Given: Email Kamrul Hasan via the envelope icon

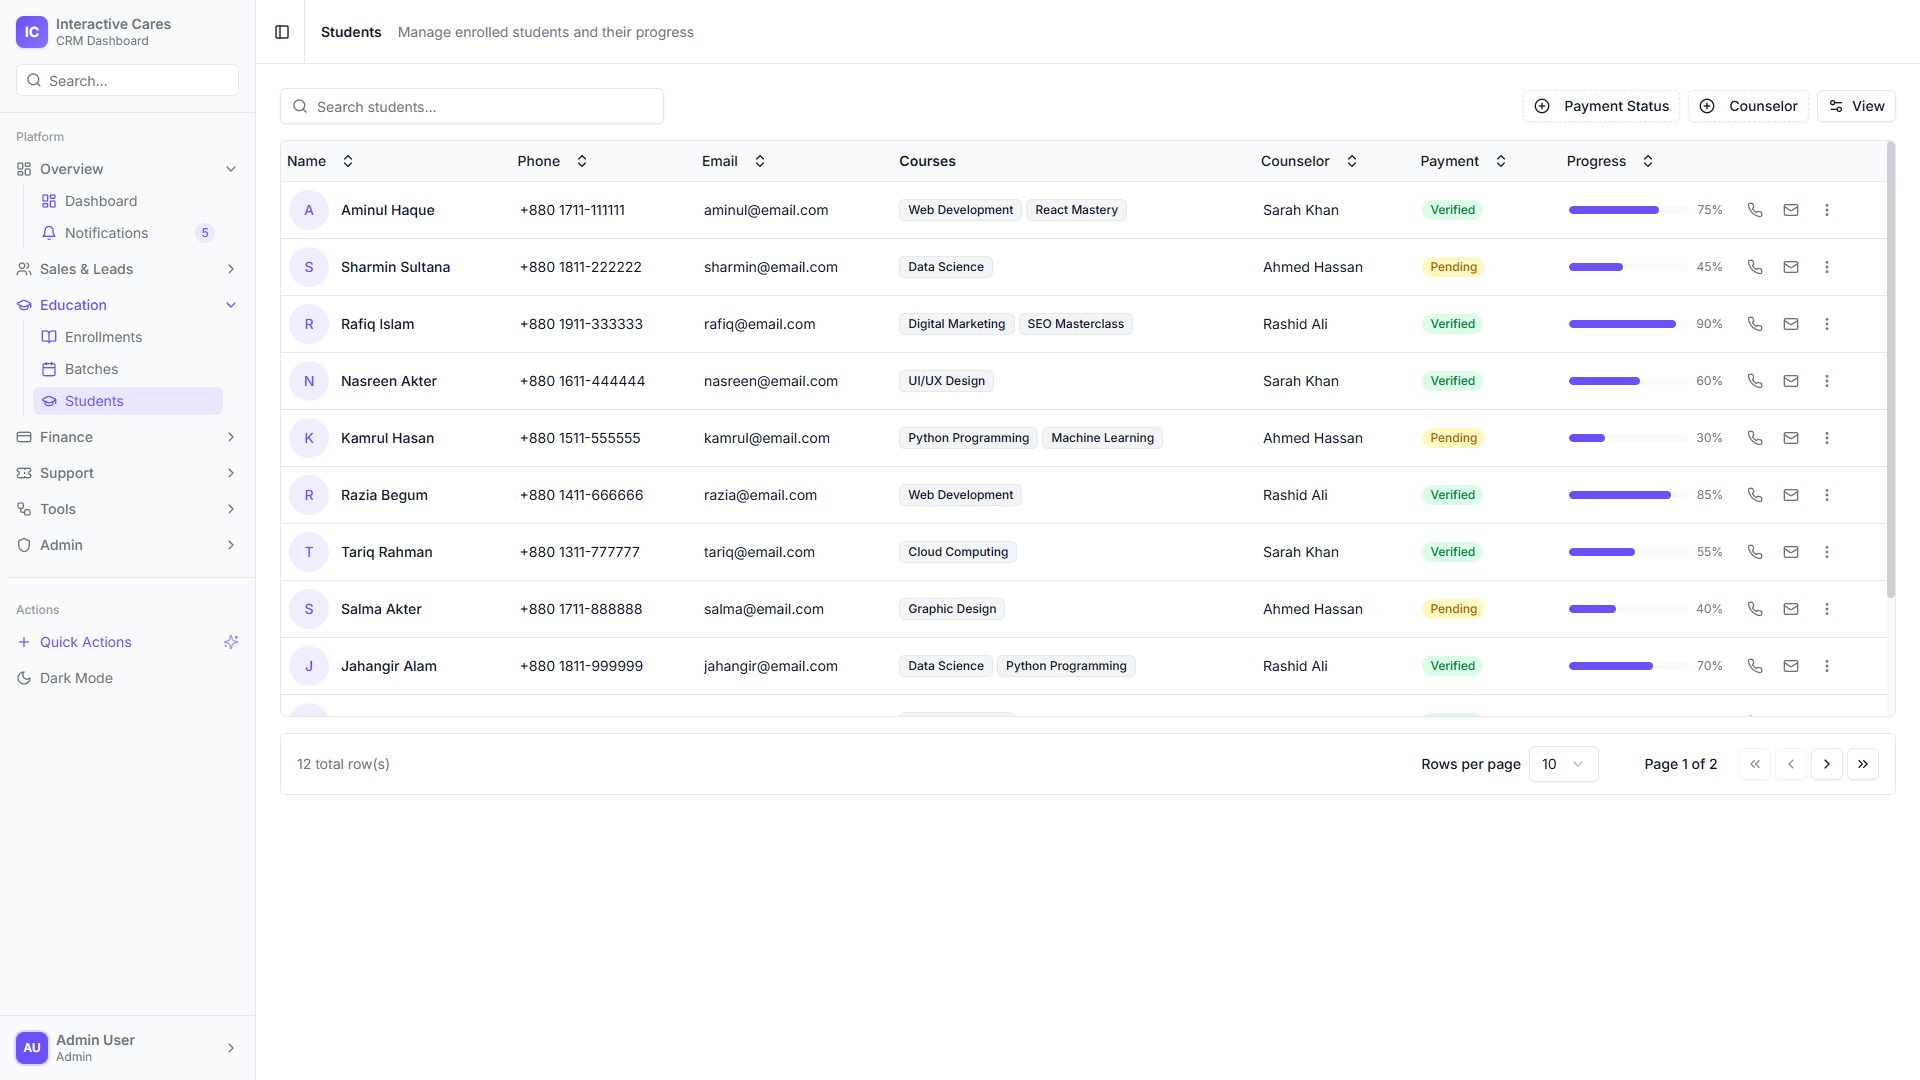Looking at the screenshot, I should [x=1790, y=437].
